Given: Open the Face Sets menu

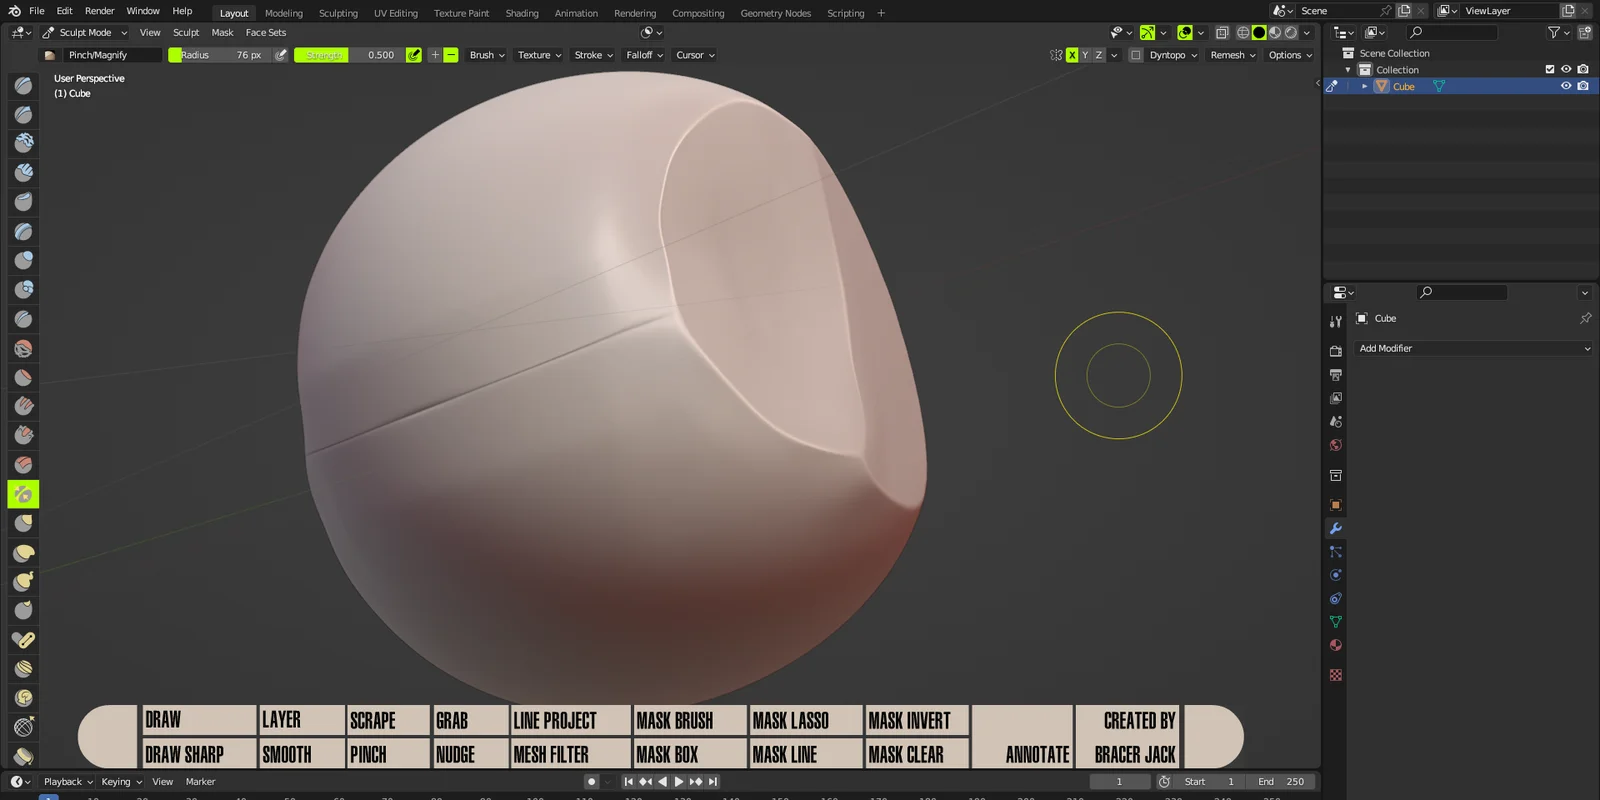Looking at the screenshot, I should pyautogui.click(x=266, y=32).
